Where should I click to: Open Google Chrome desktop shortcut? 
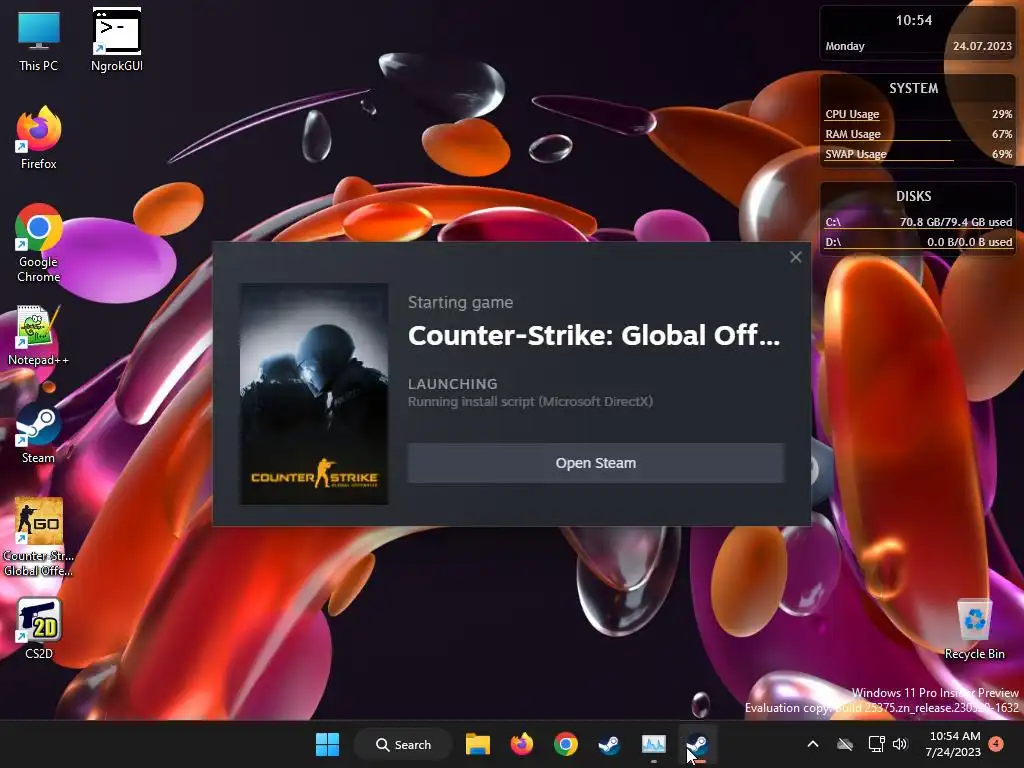(39, 243)
